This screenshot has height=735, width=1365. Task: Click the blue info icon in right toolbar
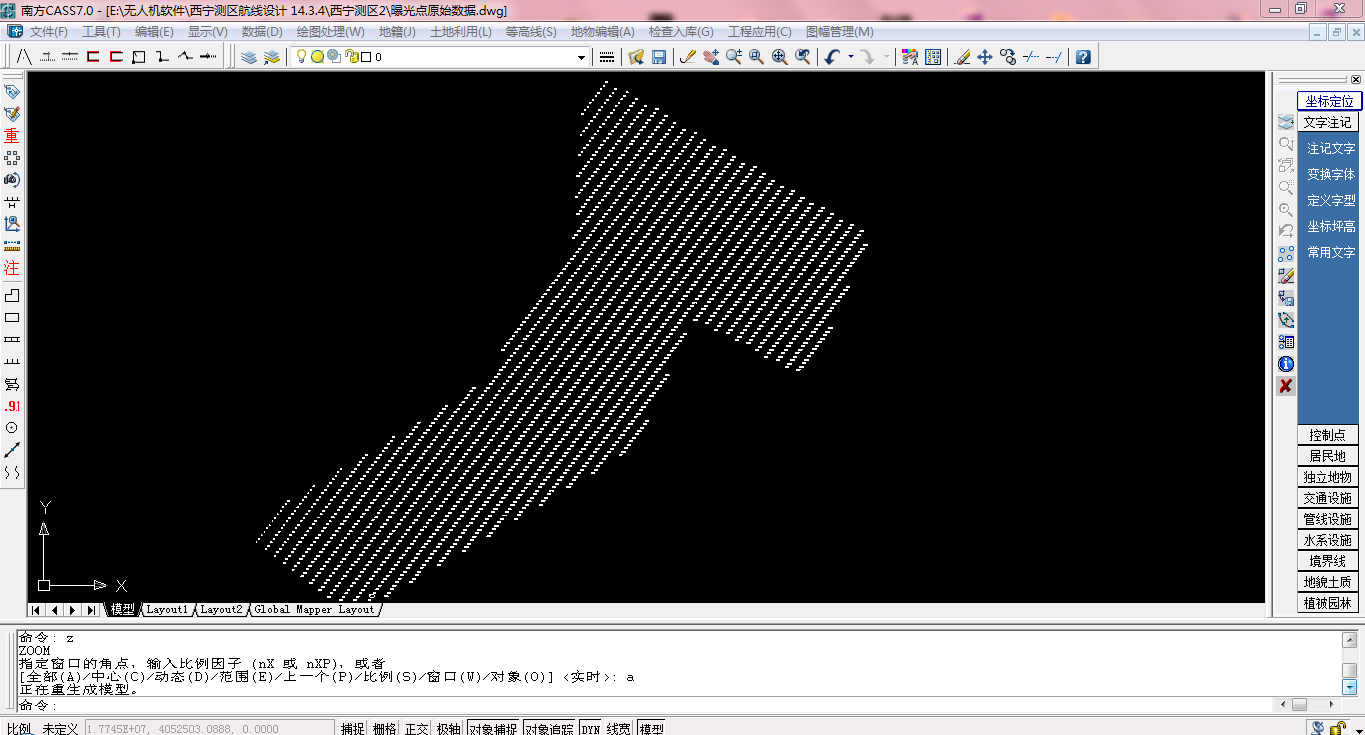tap(1286, 364)
